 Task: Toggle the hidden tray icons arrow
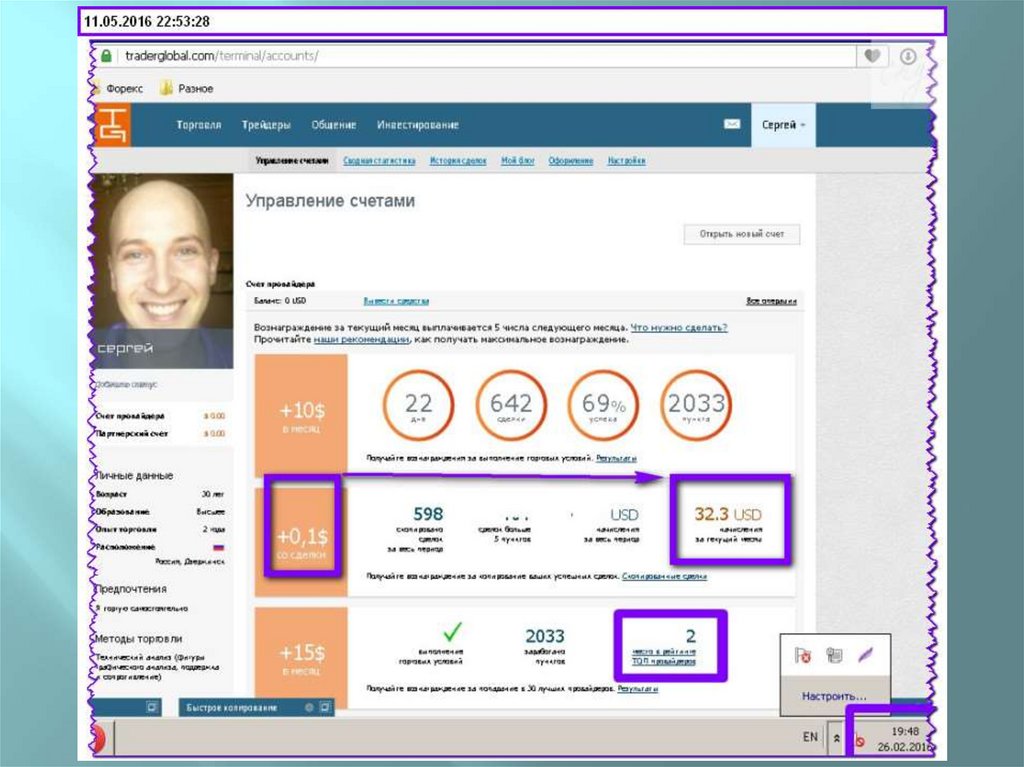tap(838, 737)
